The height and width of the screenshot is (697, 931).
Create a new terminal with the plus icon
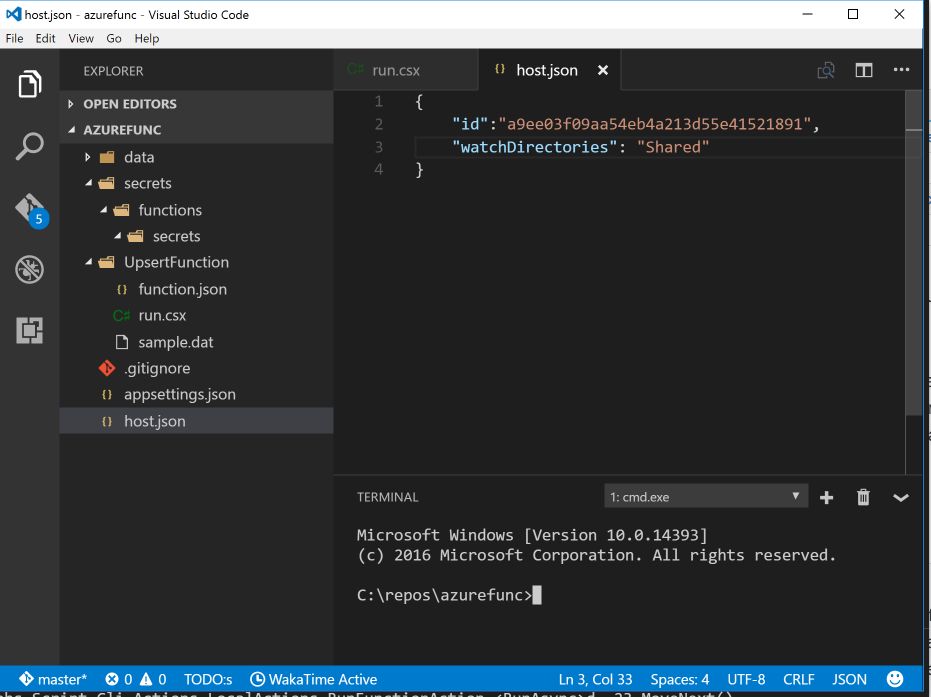[x=826, y=497]
